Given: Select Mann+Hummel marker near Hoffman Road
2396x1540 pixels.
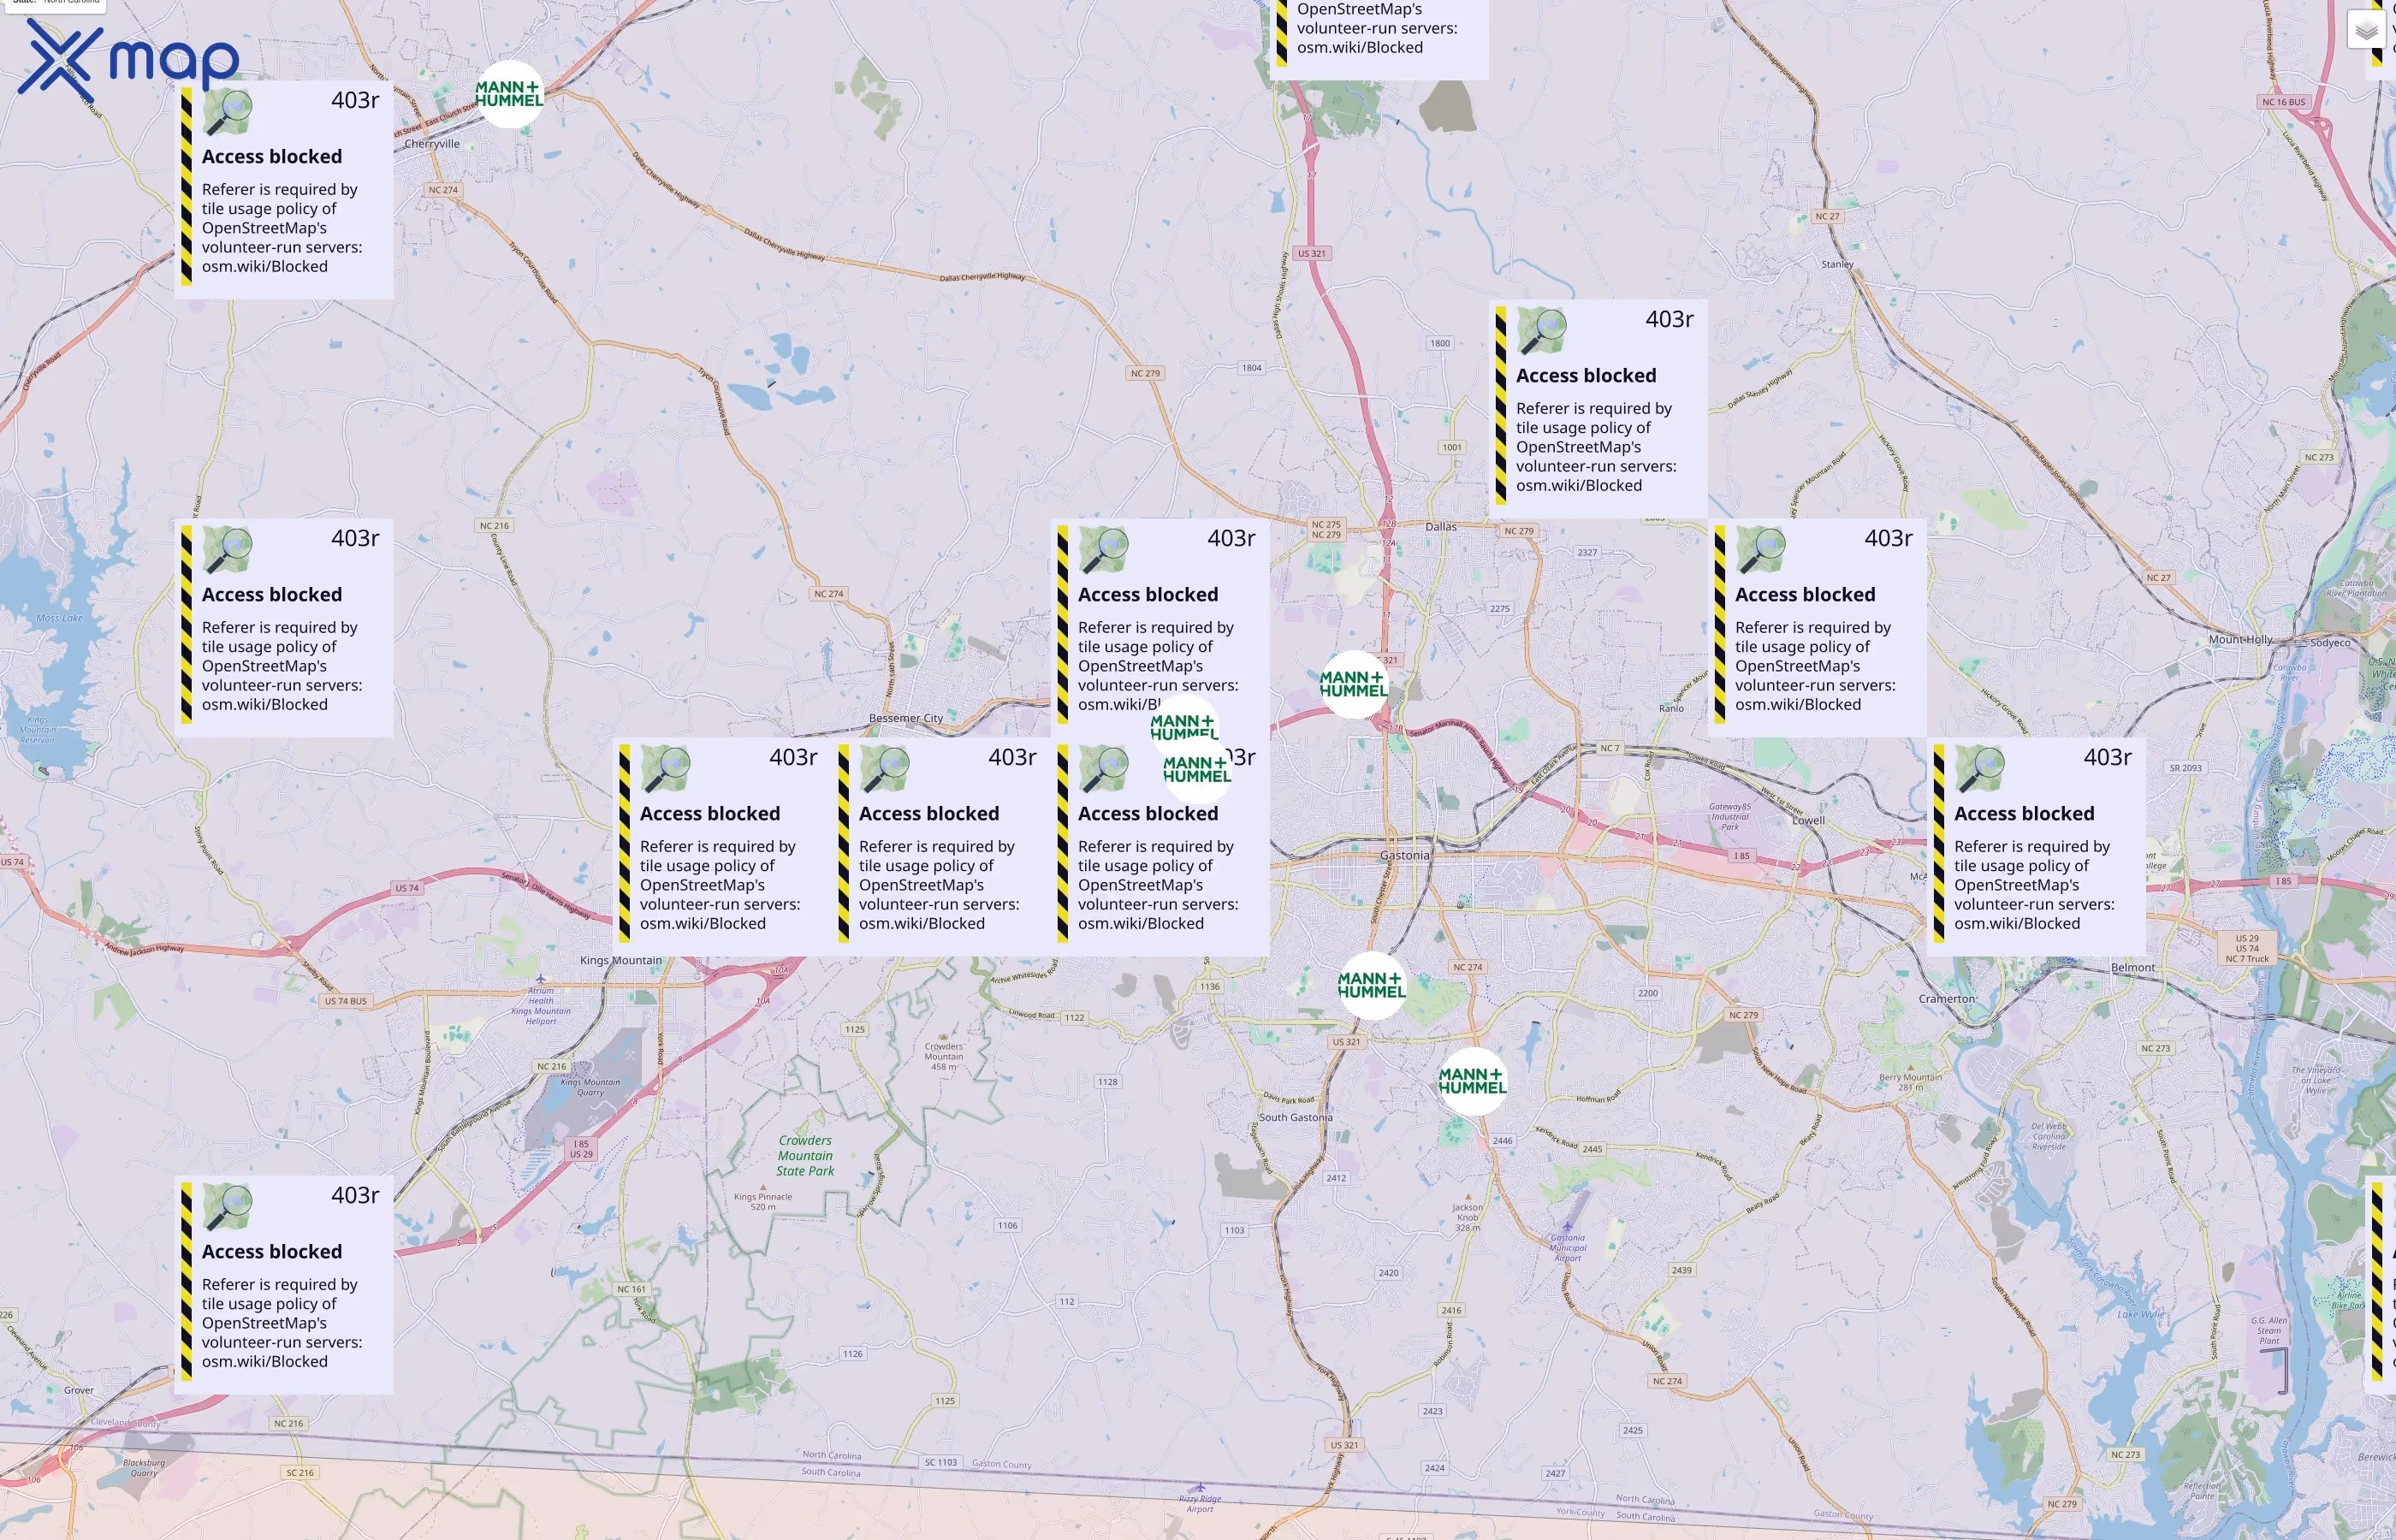Looking at the screenshot, I should (1472, 1081).
